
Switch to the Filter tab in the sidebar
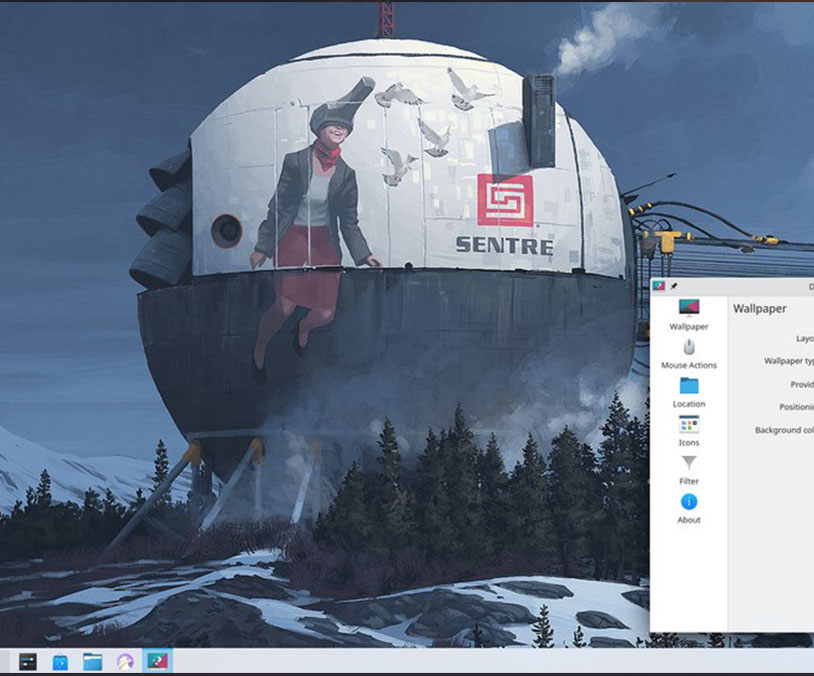(x=690, y=470)
